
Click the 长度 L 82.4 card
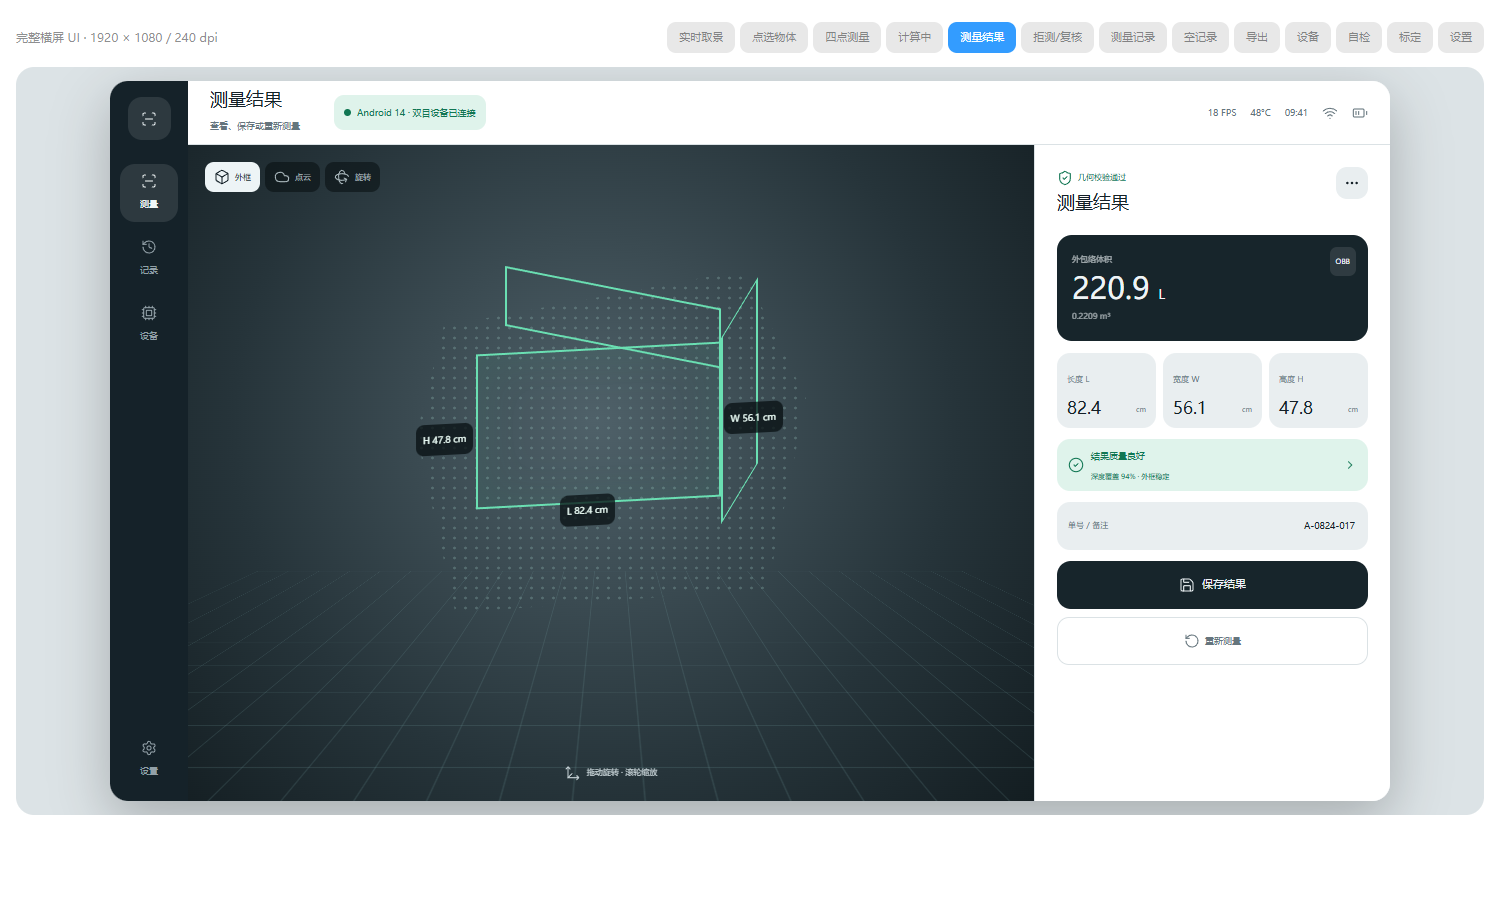pyautogui.click(x=1106, y=391)
